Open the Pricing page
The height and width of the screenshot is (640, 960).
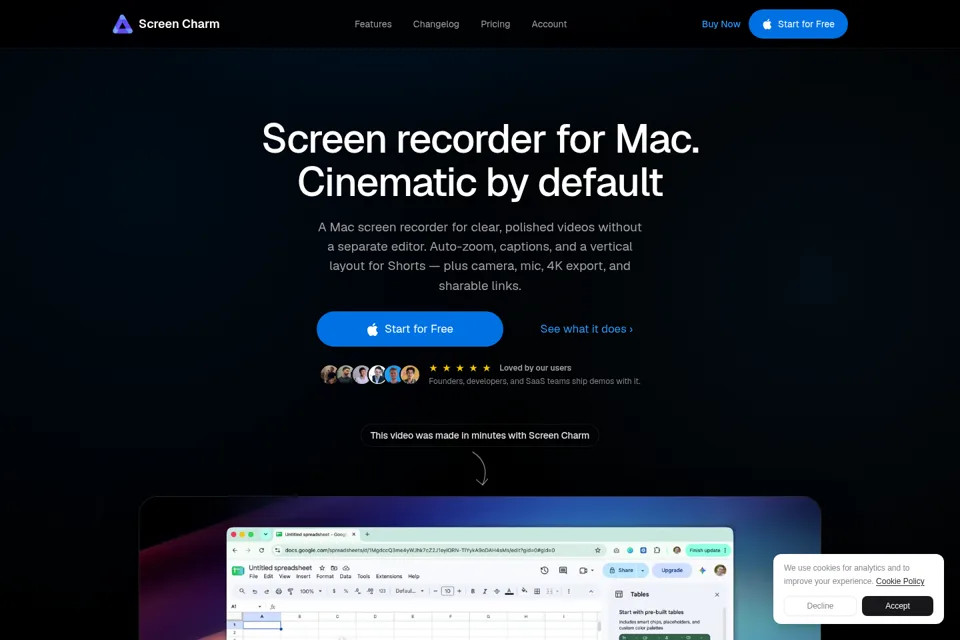(495, 24)
